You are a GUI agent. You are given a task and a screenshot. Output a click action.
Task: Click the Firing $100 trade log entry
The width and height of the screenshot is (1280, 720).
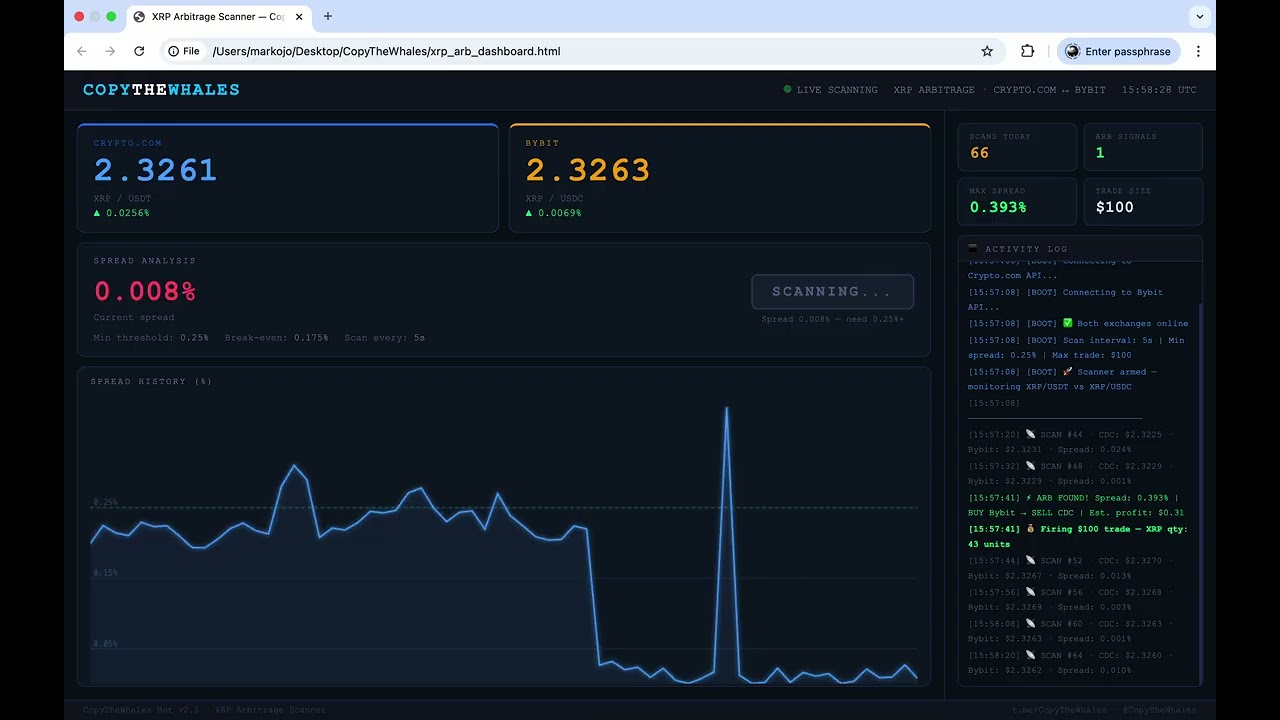pos(1078,536)
